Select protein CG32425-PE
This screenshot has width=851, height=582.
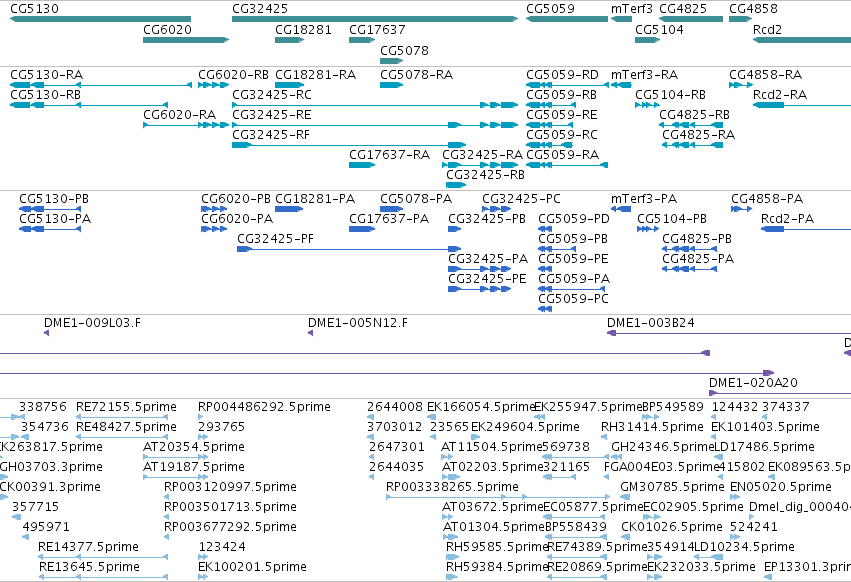click(480, 289)
